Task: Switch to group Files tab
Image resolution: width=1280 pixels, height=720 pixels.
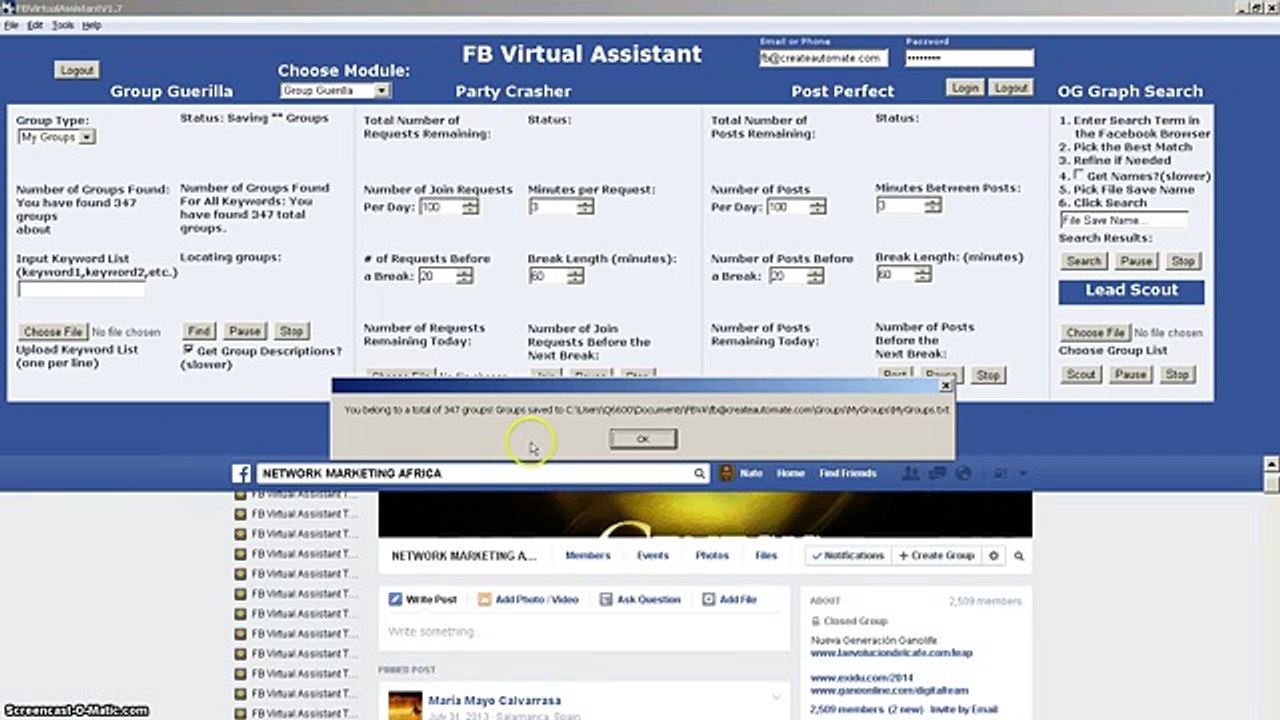Action: [x=766, y=555]
